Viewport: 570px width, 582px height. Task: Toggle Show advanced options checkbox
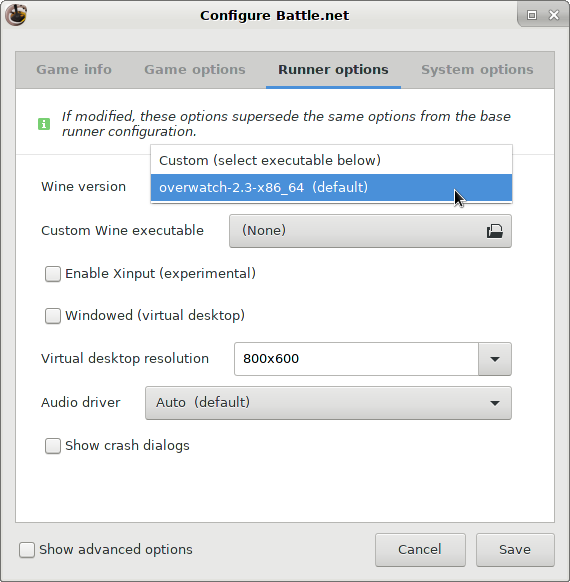(x=27, y=550)
